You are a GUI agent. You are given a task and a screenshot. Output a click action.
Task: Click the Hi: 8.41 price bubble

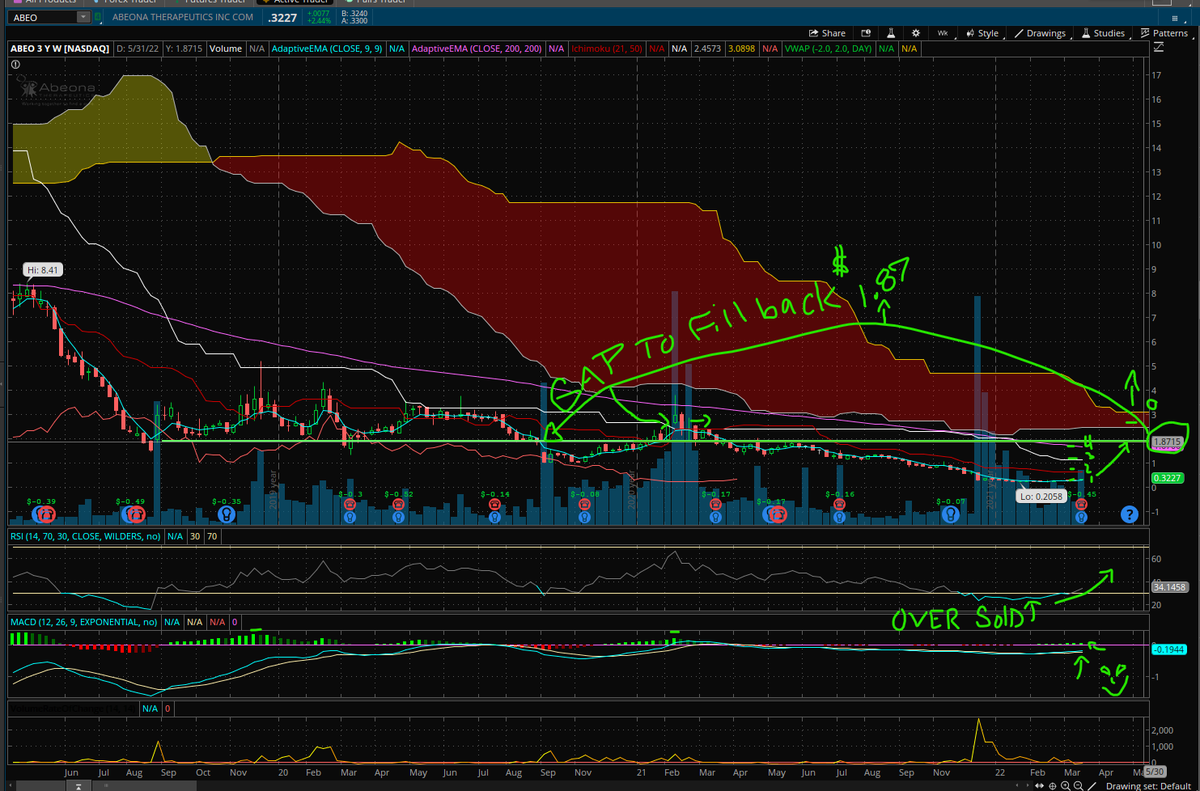[x=42, y=269]
